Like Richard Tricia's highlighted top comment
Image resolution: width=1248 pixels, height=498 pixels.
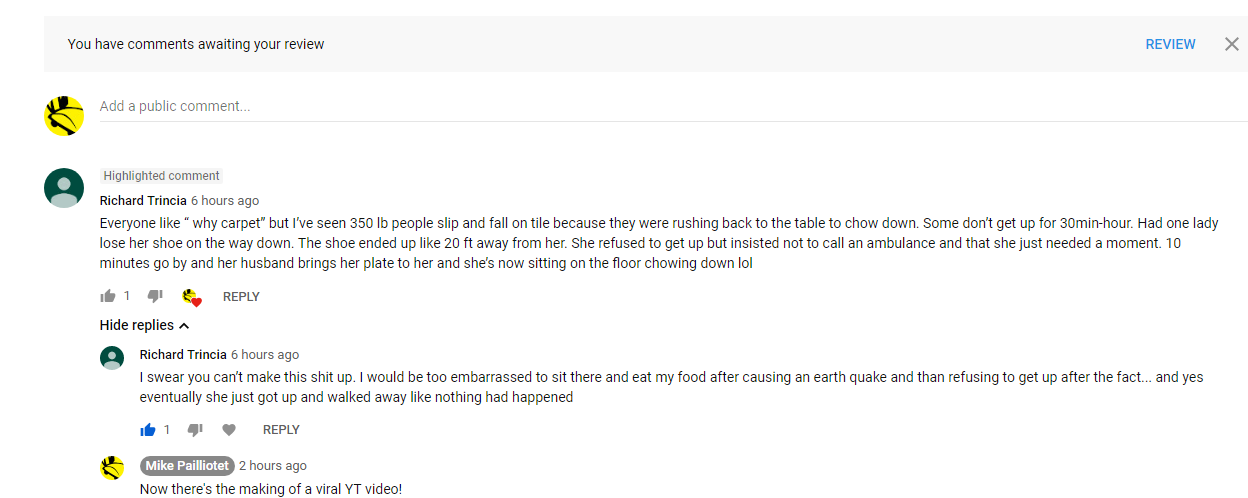tap(108, 296)
